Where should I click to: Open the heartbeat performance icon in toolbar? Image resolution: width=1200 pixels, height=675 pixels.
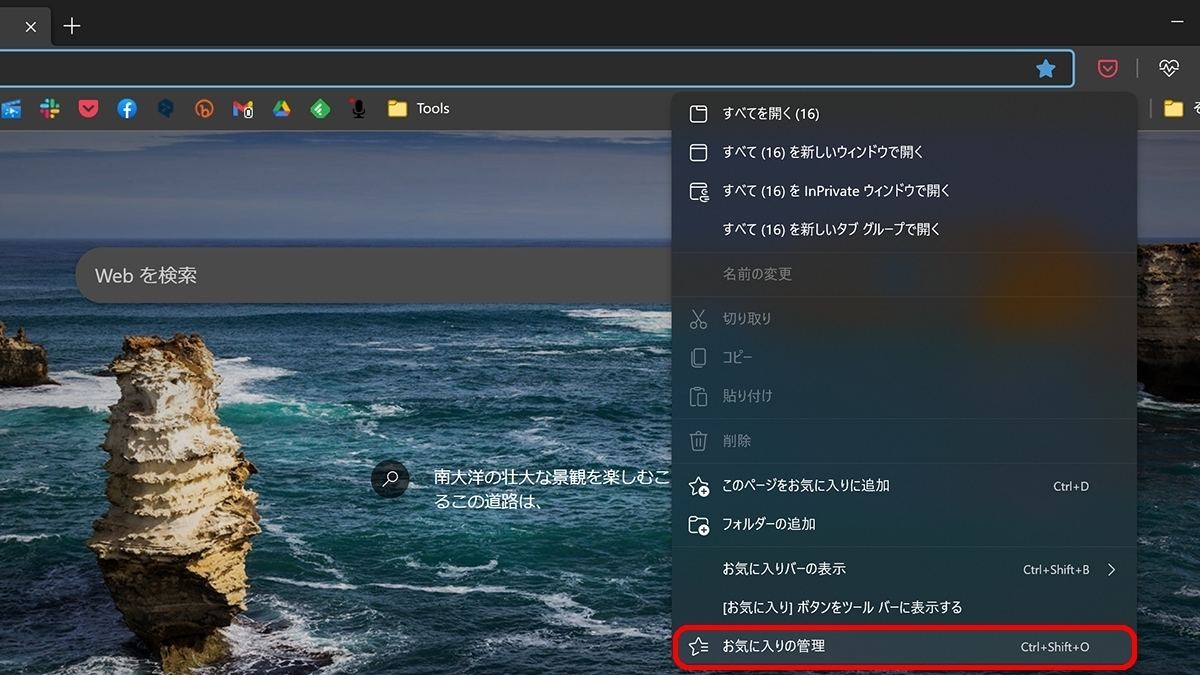pos(1169,69)
